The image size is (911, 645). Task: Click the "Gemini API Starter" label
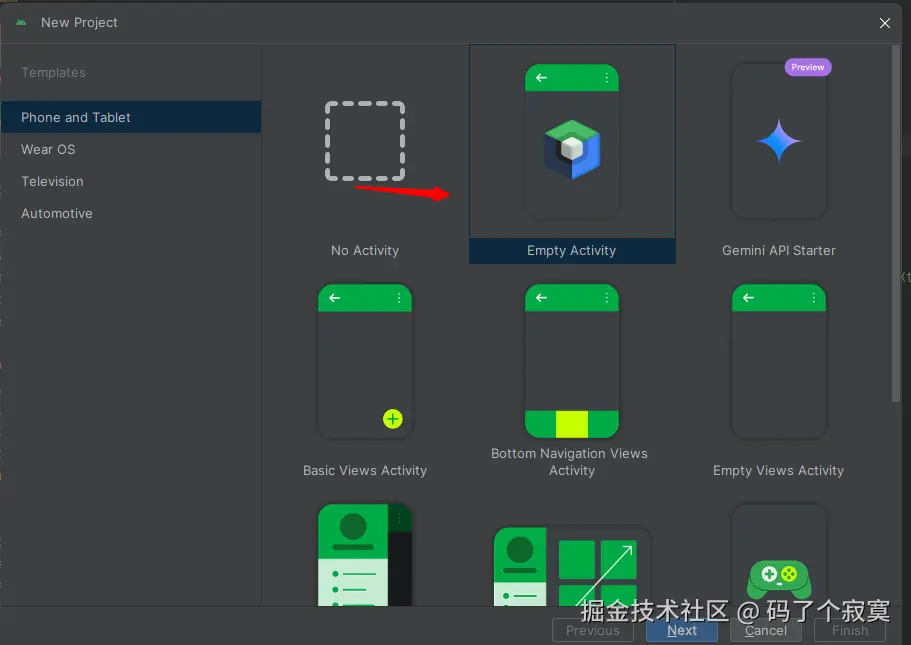pos(779,250)
